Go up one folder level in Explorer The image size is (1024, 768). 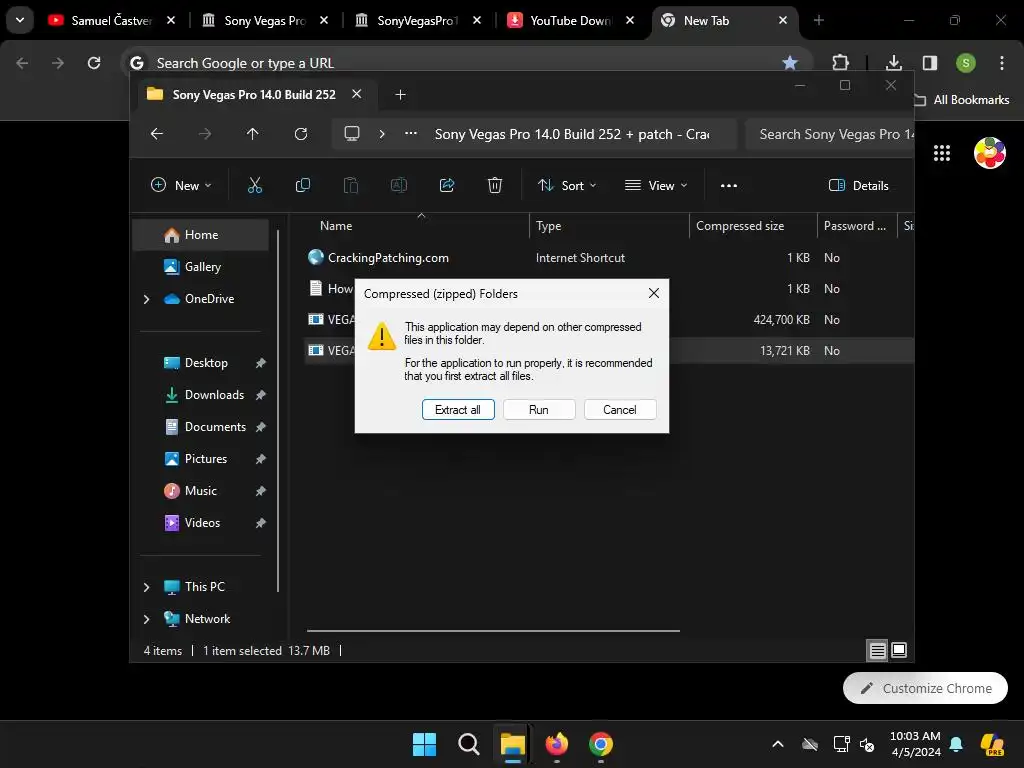[253, 134]
